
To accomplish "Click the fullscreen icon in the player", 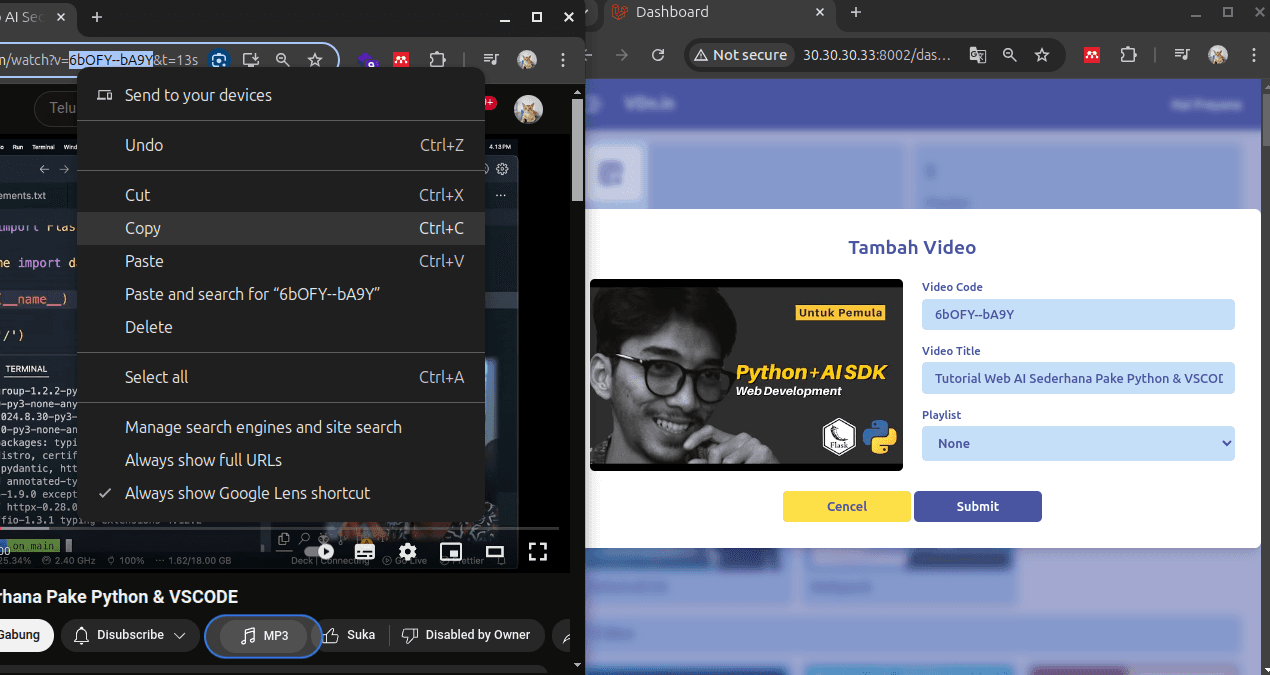I will click(x=538, y=551).
